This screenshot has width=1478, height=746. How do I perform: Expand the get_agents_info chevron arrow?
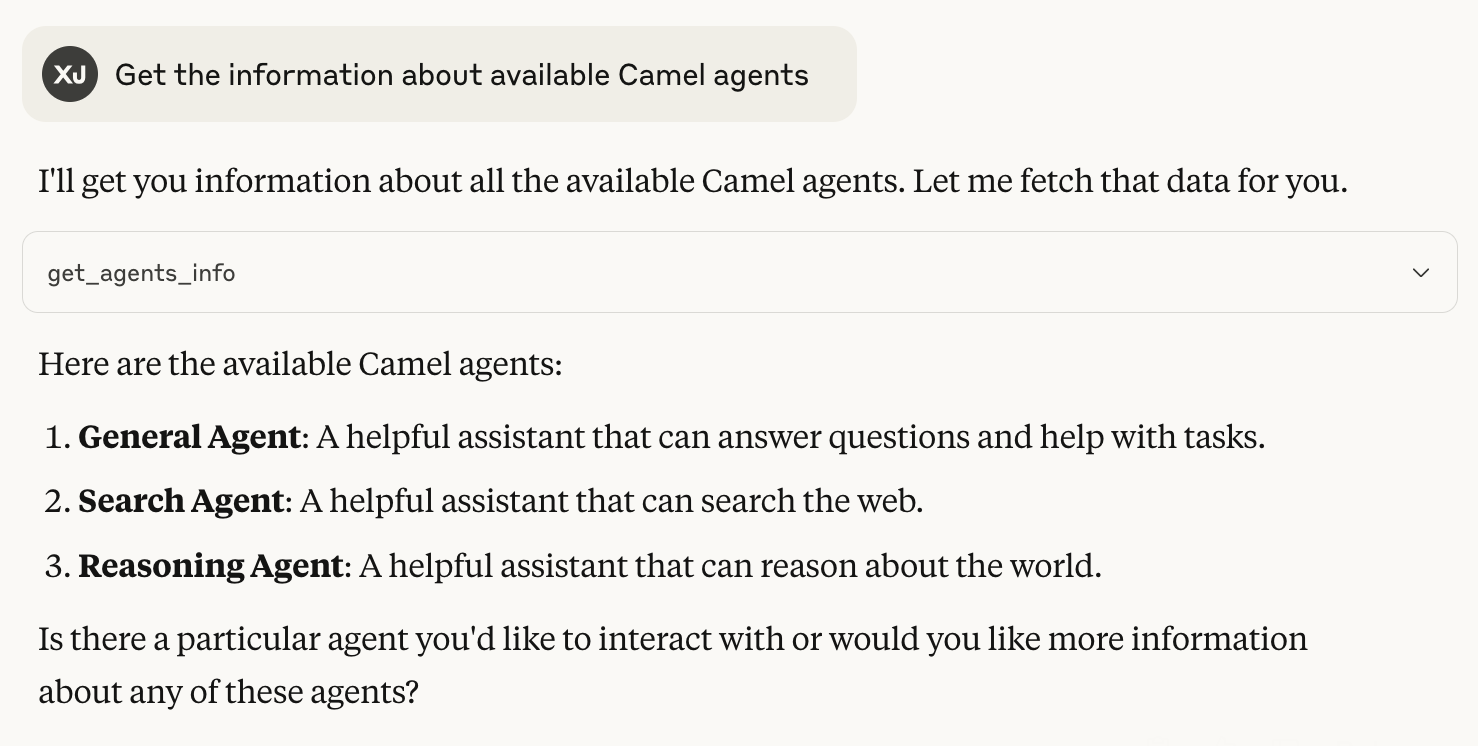(x=1420, y=273)
